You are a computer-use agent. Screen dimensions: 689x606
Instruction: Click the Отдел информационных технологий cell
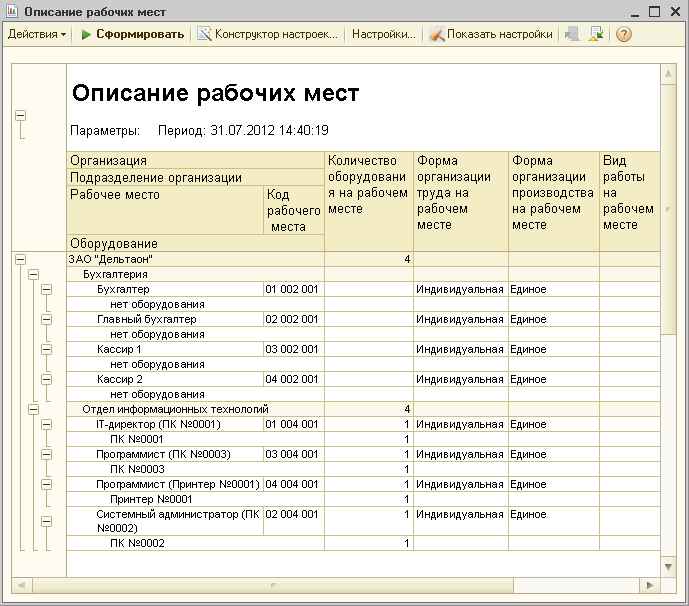tap(196, 410)
